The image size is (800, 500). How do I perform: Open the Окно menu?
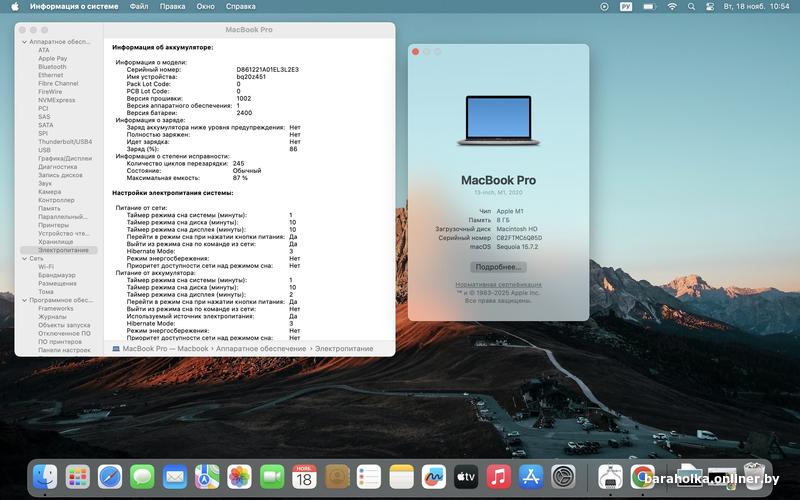coord(205,6)
